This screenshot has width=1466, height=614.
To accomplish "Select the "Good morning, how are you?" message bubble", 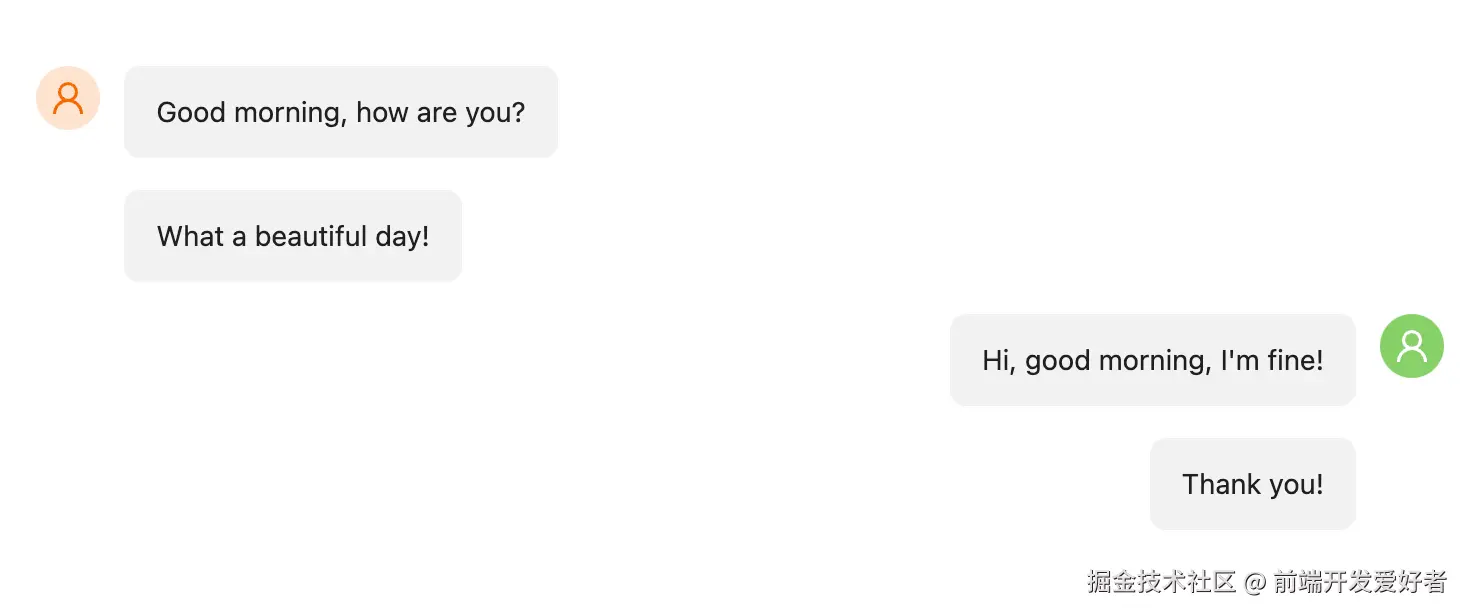I will click(340, 112).
